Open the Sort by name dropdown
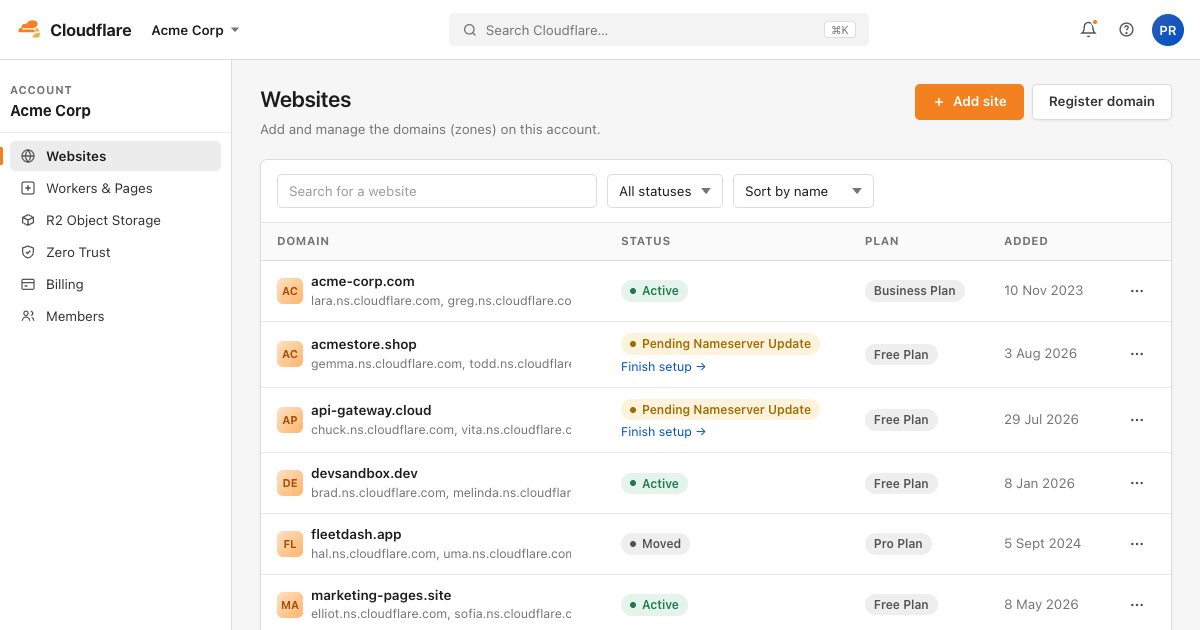1200x630 pixels. 803,191
